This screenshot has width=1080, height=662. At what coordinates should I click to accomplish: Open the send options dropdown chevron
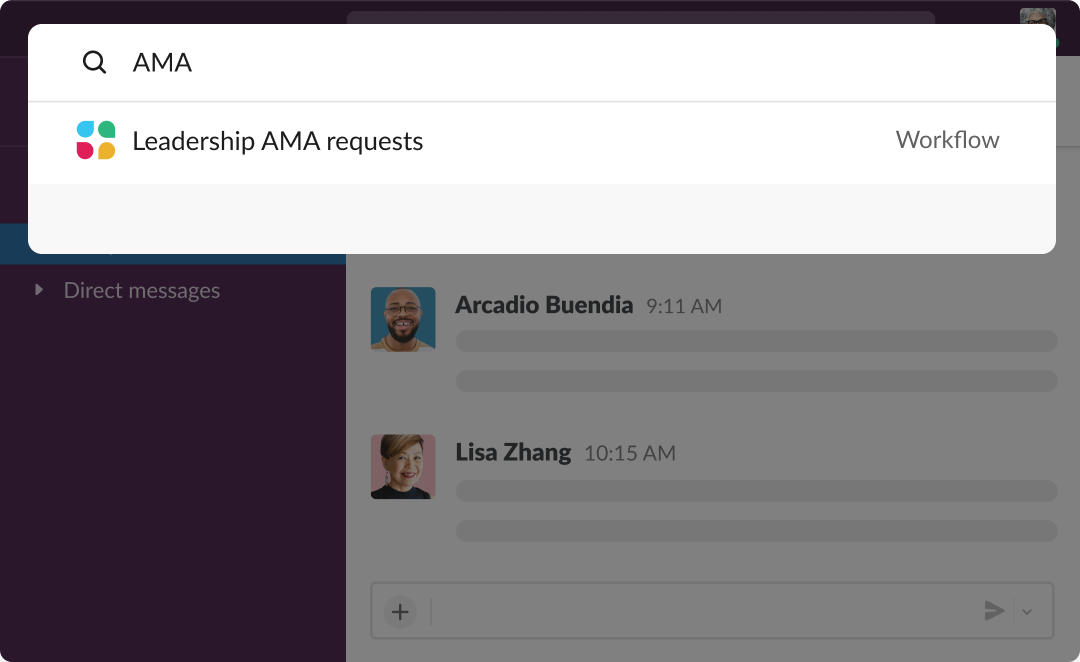click(x=1027, y=611)
